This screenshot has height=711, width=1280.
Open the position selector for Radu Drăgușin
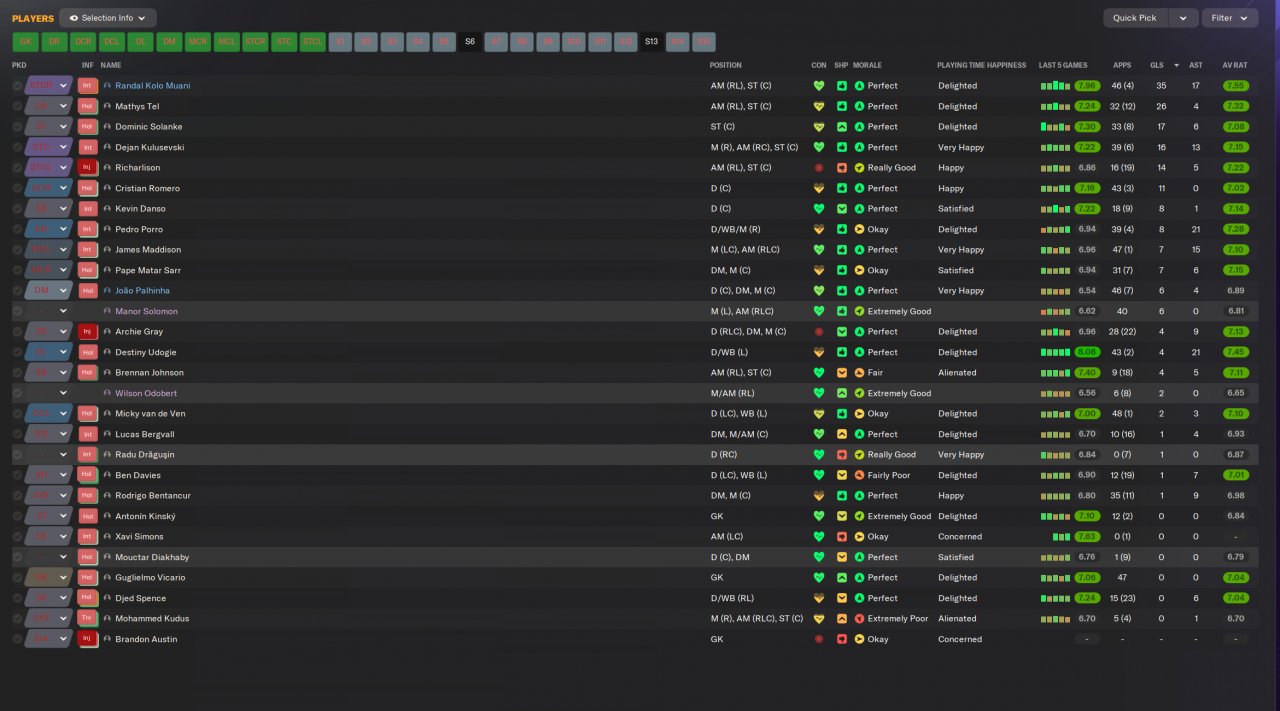(x=49, y=455)
